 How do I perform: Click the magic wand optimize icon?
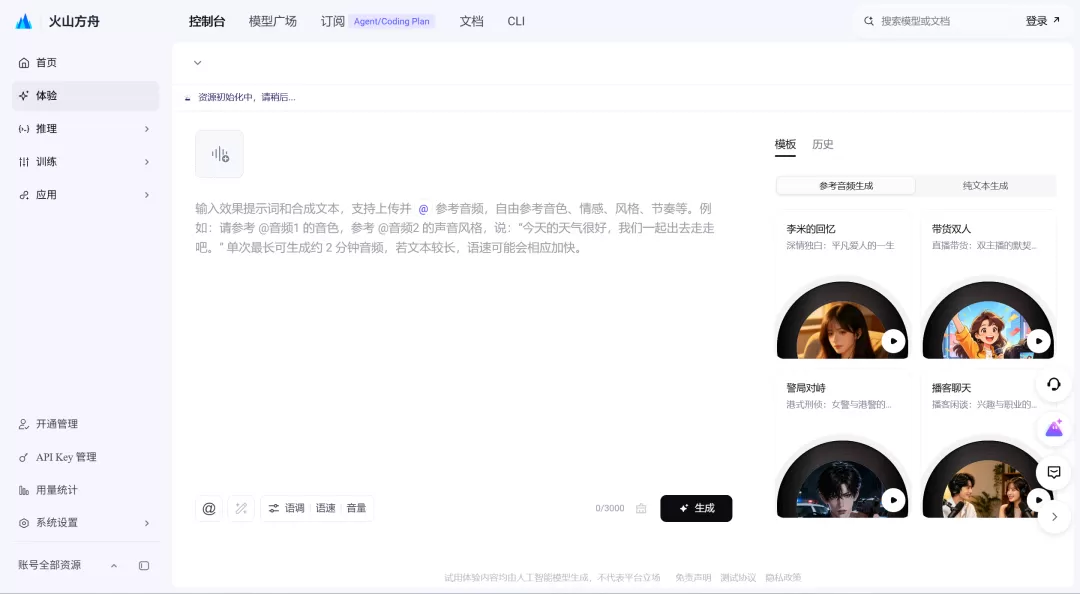point(241,509)
